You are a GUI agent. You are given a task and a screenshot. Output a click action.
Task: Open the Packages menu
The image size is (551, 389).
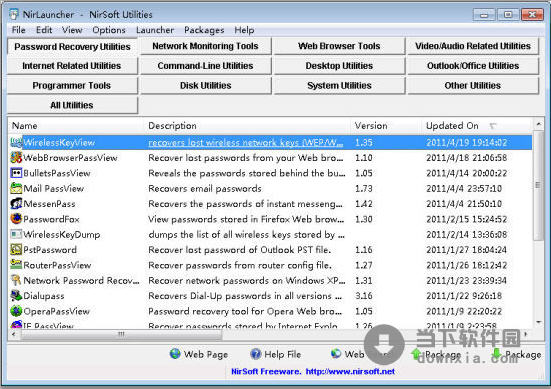click(204, 30)
